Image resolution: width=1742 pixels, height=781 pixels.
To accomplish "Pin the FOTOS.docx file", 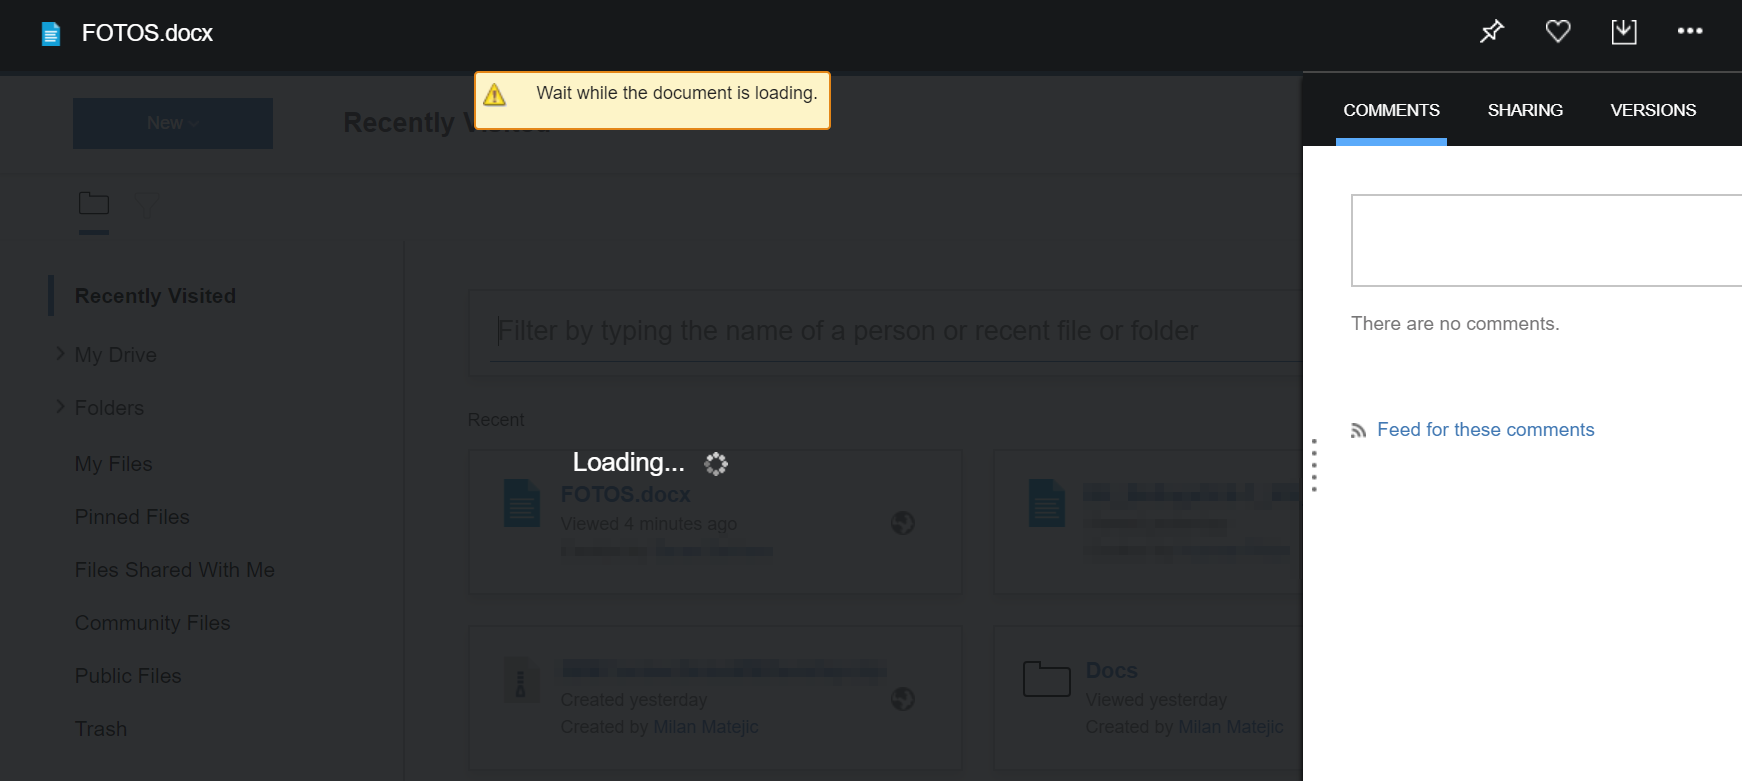I will (x=1491, y=32).
